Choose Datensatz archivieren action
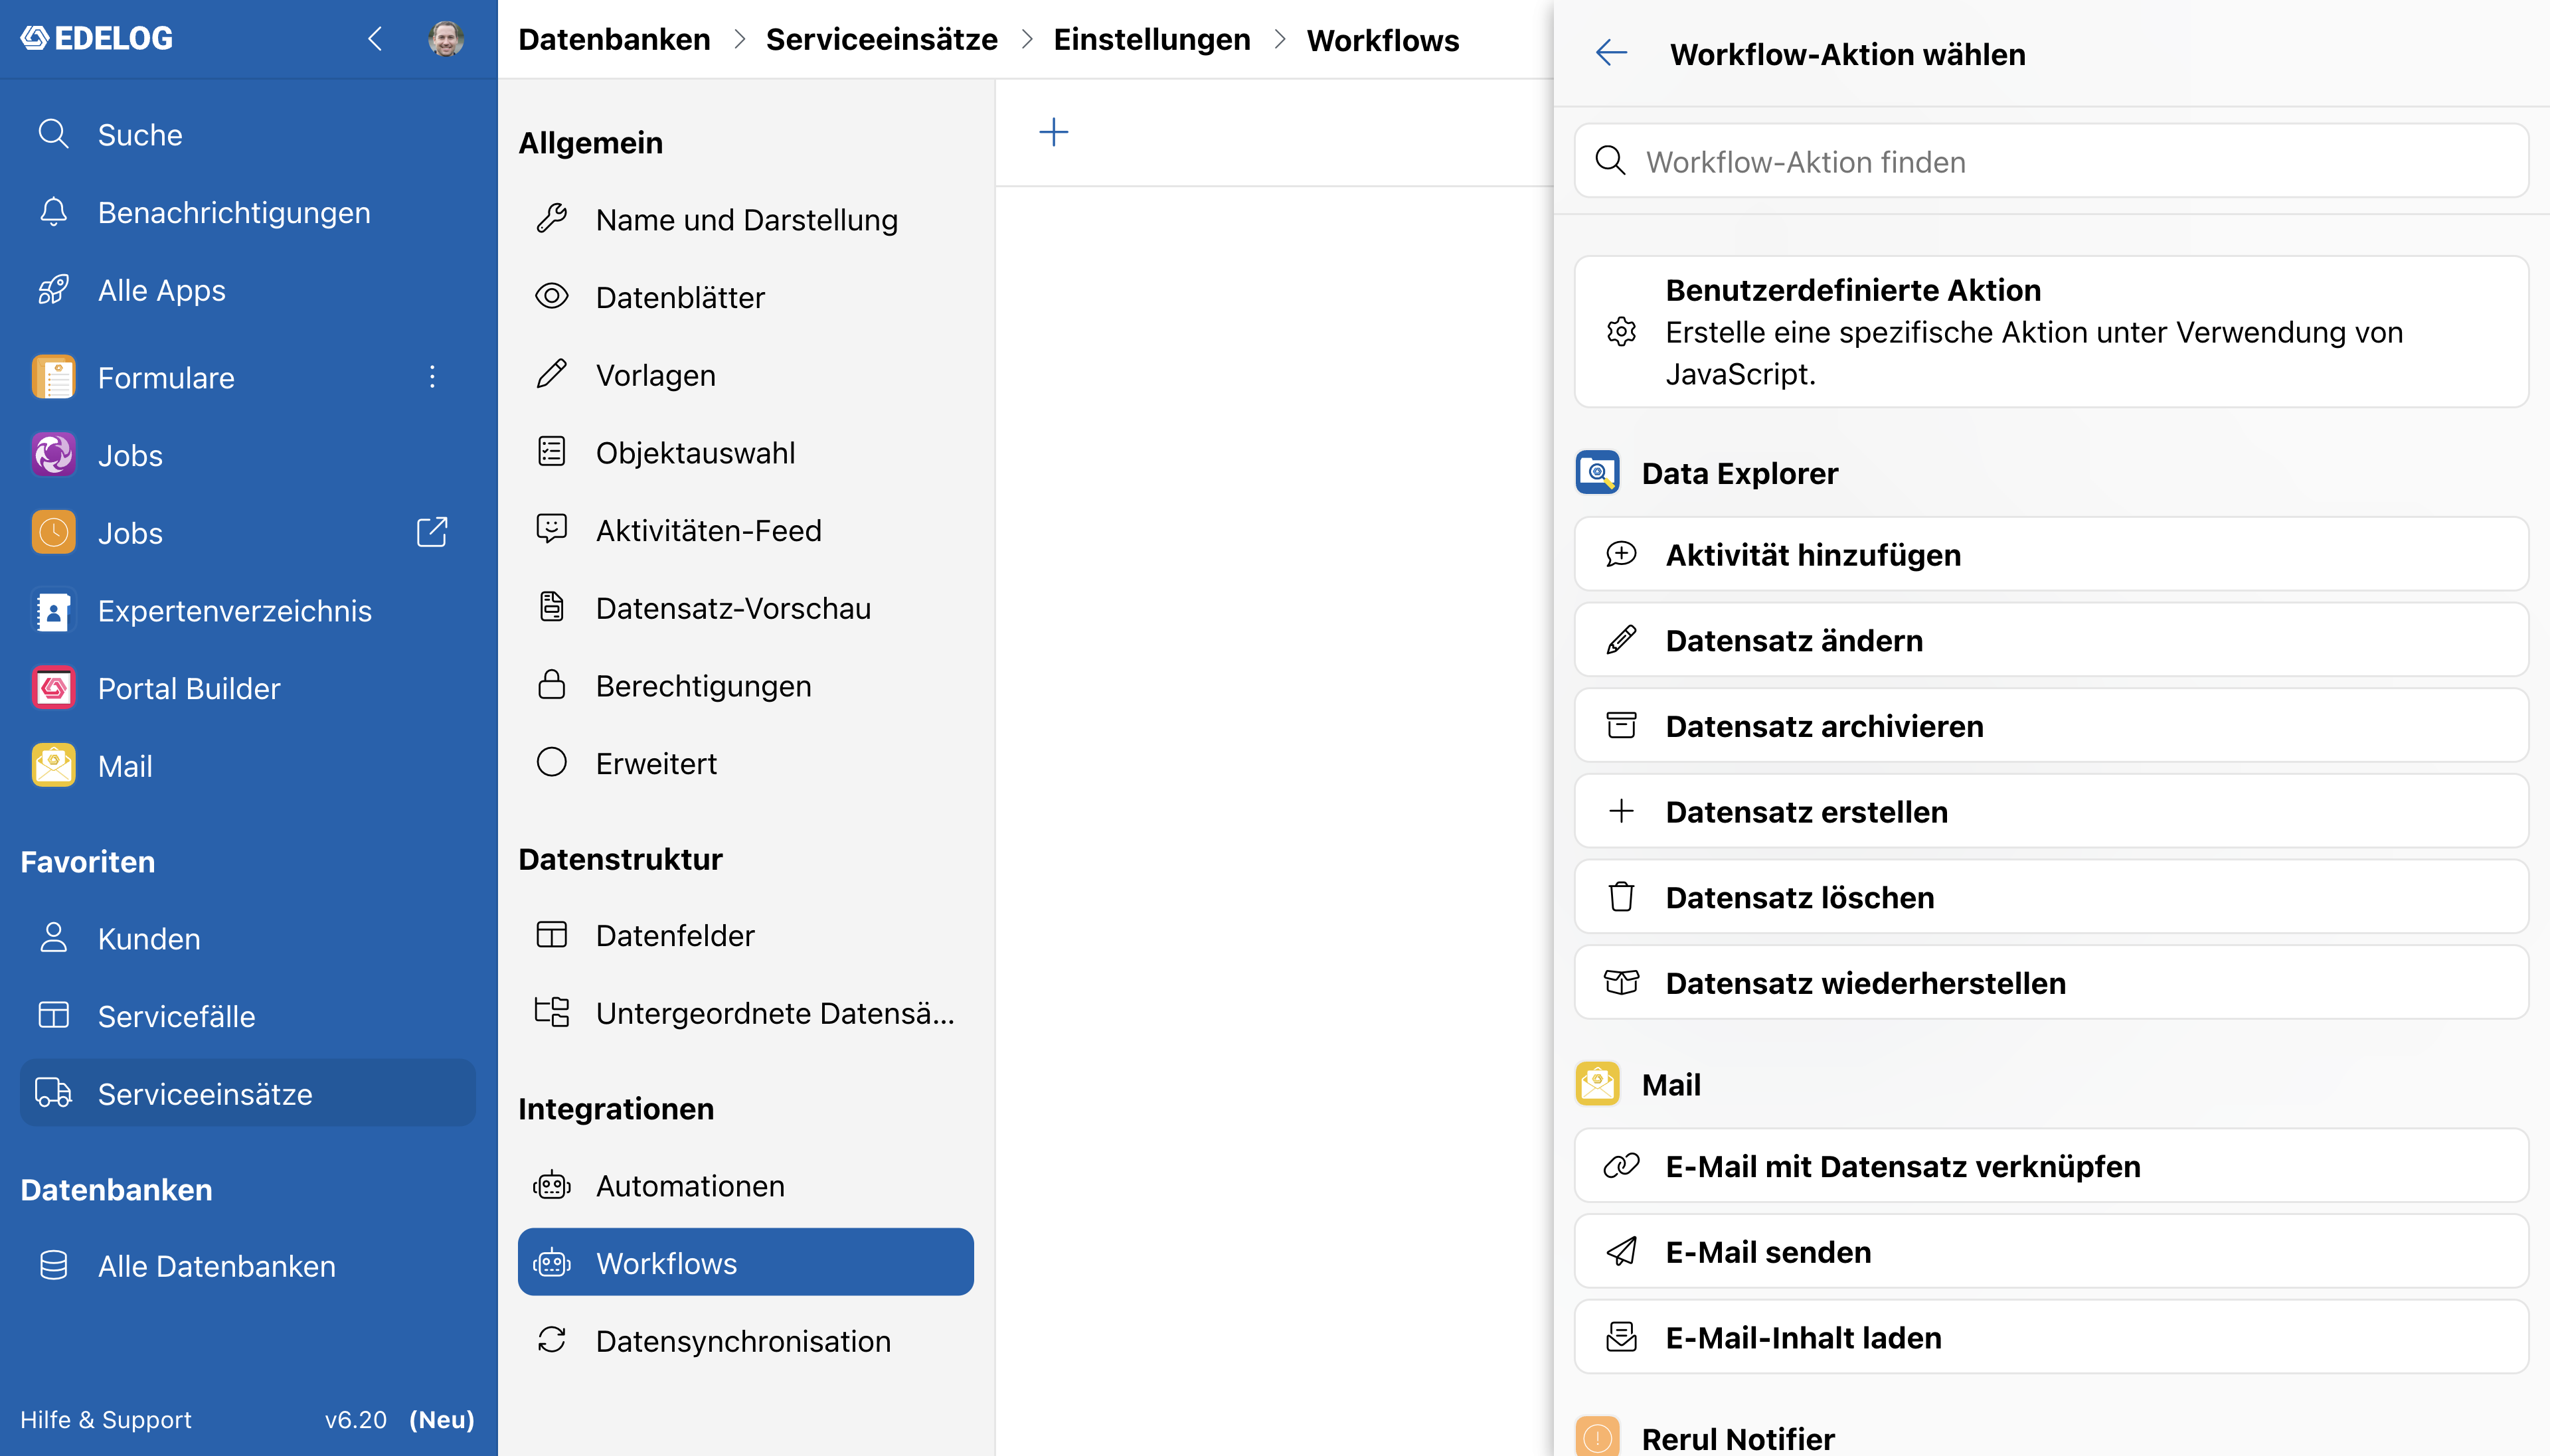 [2051, 725]
